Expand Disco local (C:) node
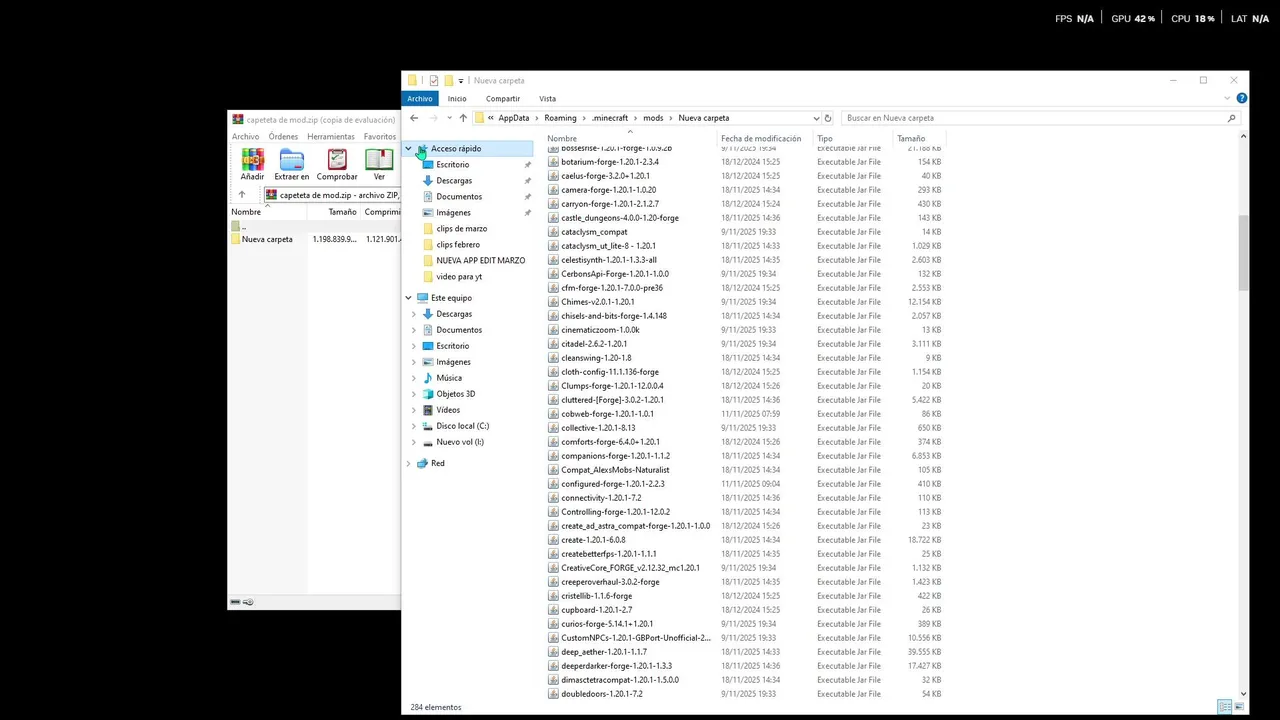Viewport: 1280px width, 720px height. [x=414, y=426]
